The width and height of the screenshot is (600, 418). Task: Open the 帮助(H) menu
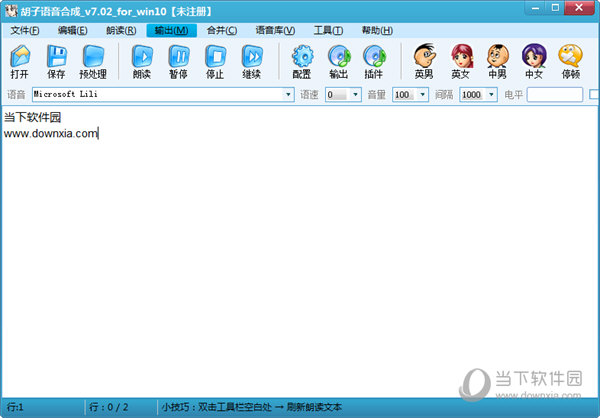377,31
